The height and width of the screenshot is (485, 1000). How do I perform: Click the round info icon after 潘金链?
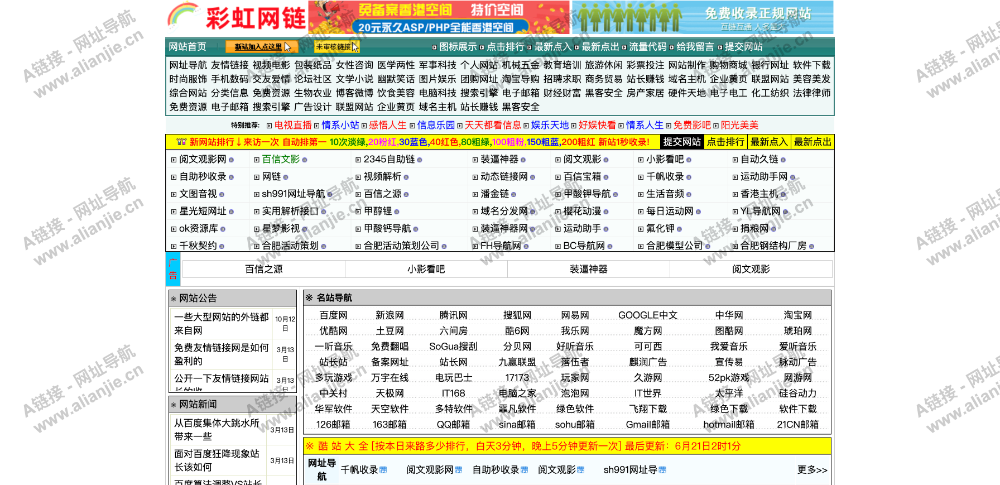point(513,195)
